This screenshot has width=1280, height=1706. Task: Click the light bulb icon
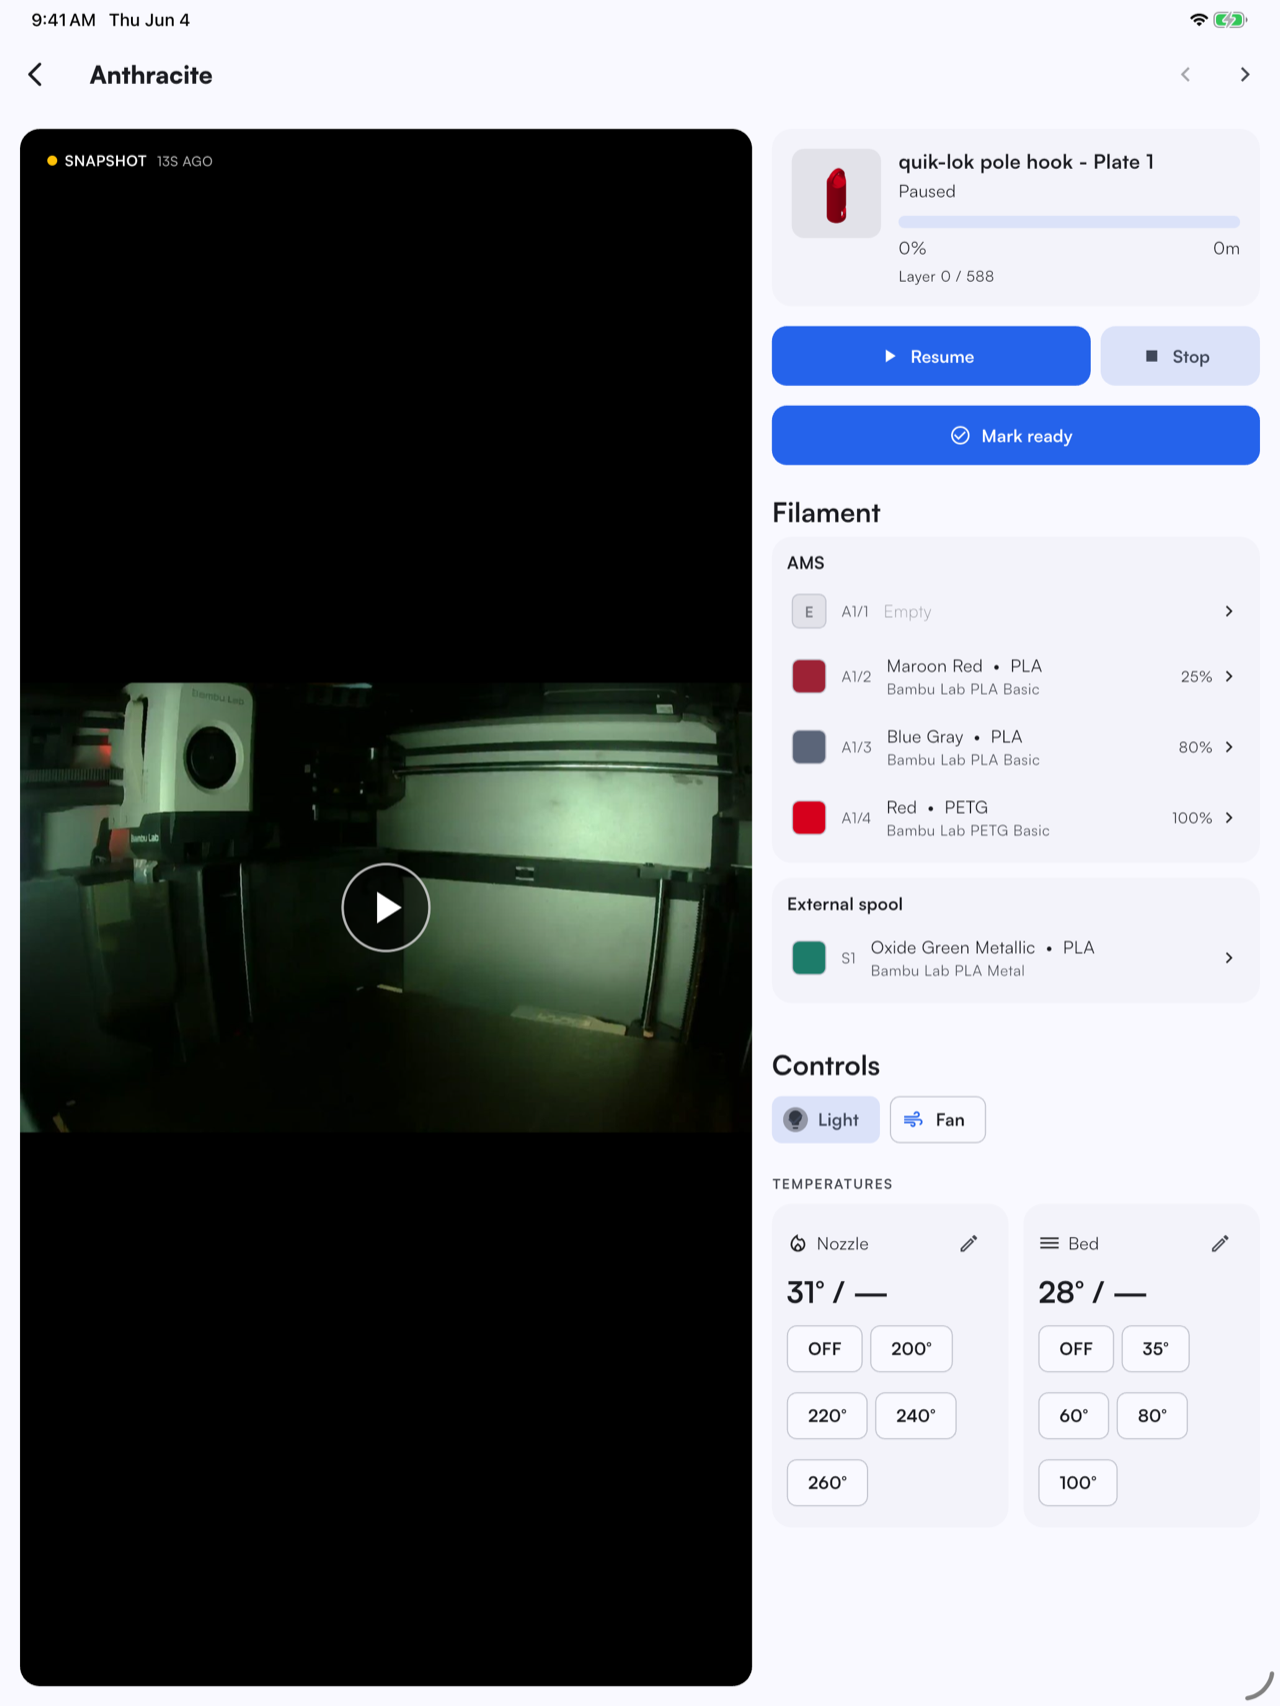coord(796,1120)
